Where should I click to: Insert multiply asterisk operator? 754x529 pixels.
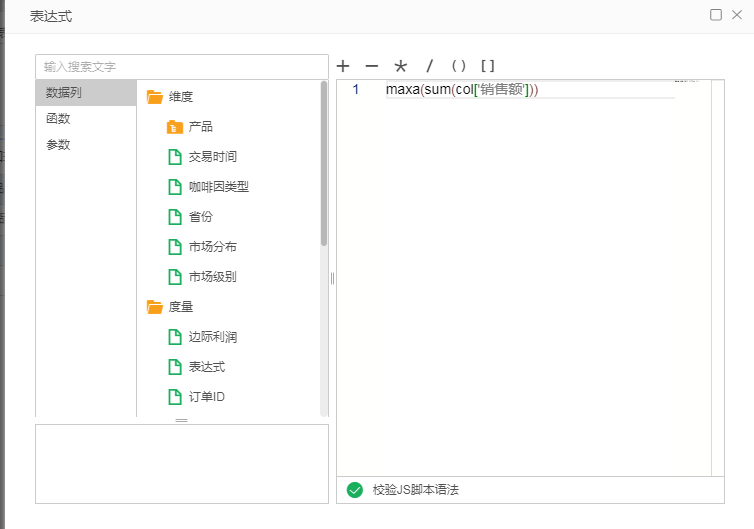[x=401, y=66]
